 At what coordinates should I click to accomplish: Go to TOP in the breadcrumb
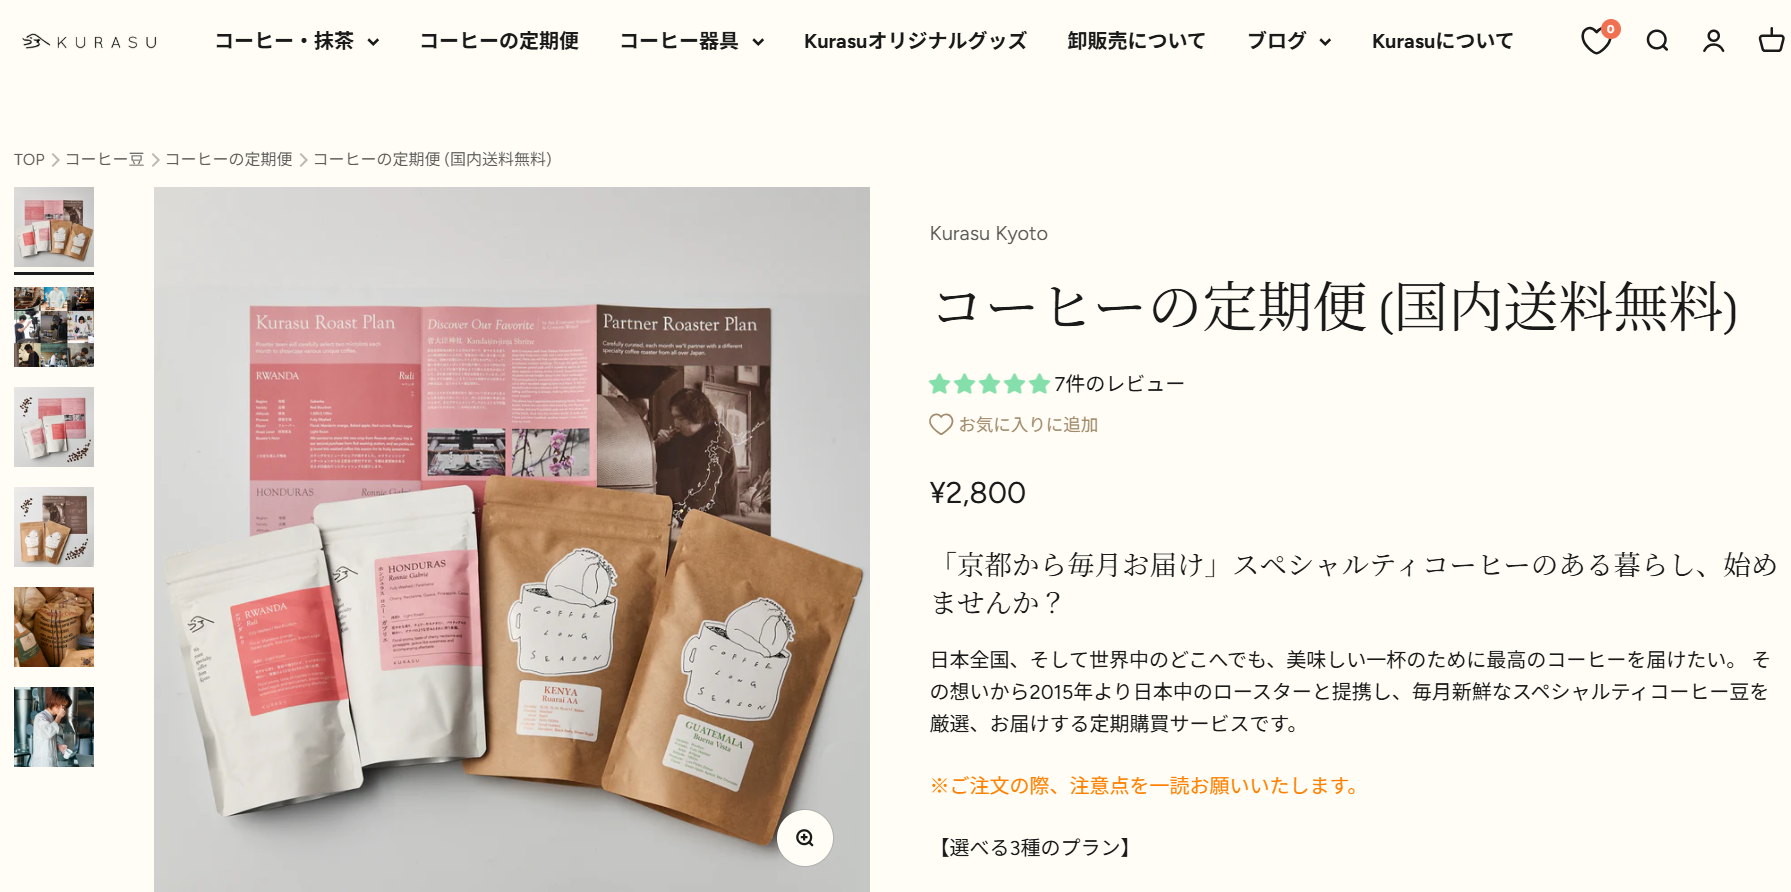pos(29,160)
